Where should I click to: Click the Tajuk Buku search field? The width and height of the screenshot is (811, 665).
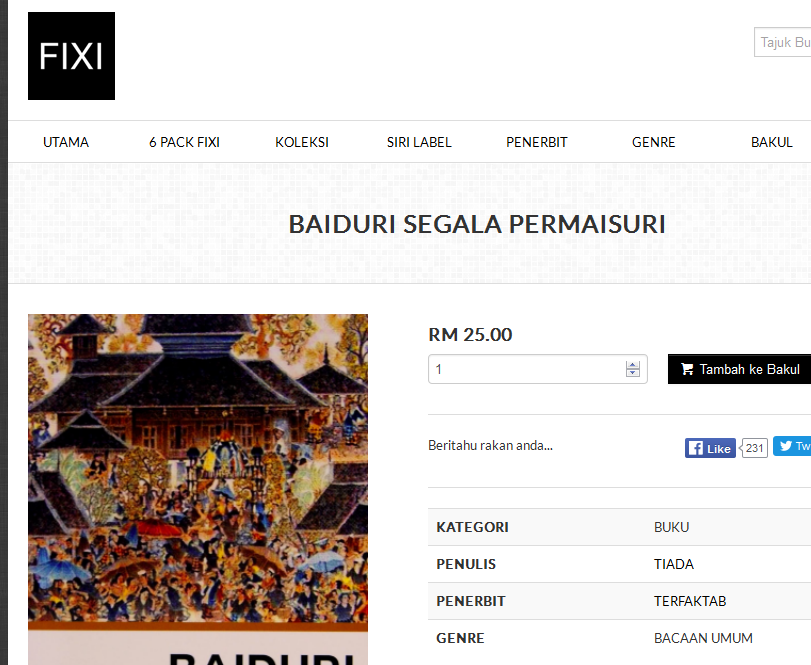click(x=783, y=42)
